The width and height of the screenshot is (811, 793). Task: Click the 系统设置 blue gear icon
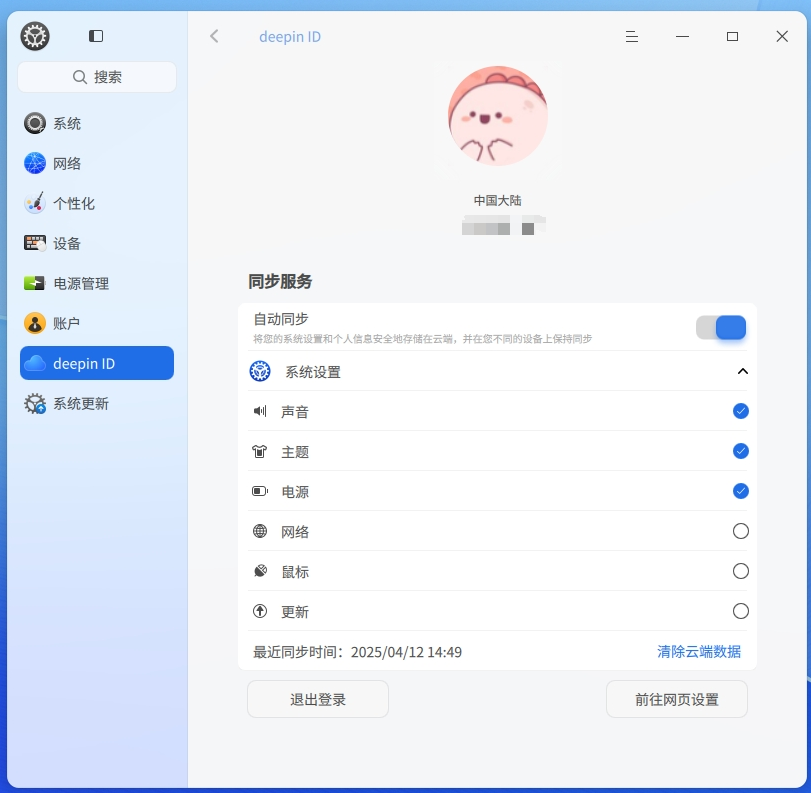[260, 371]
